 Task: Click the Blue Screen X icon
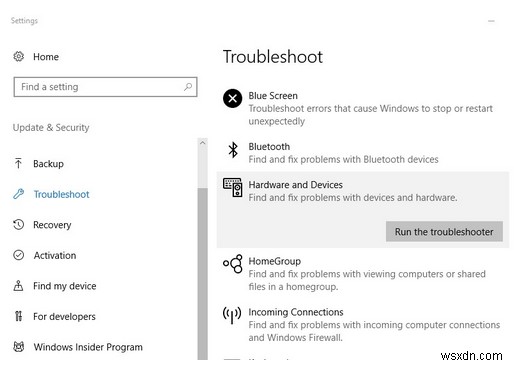(x=232, y=98)
